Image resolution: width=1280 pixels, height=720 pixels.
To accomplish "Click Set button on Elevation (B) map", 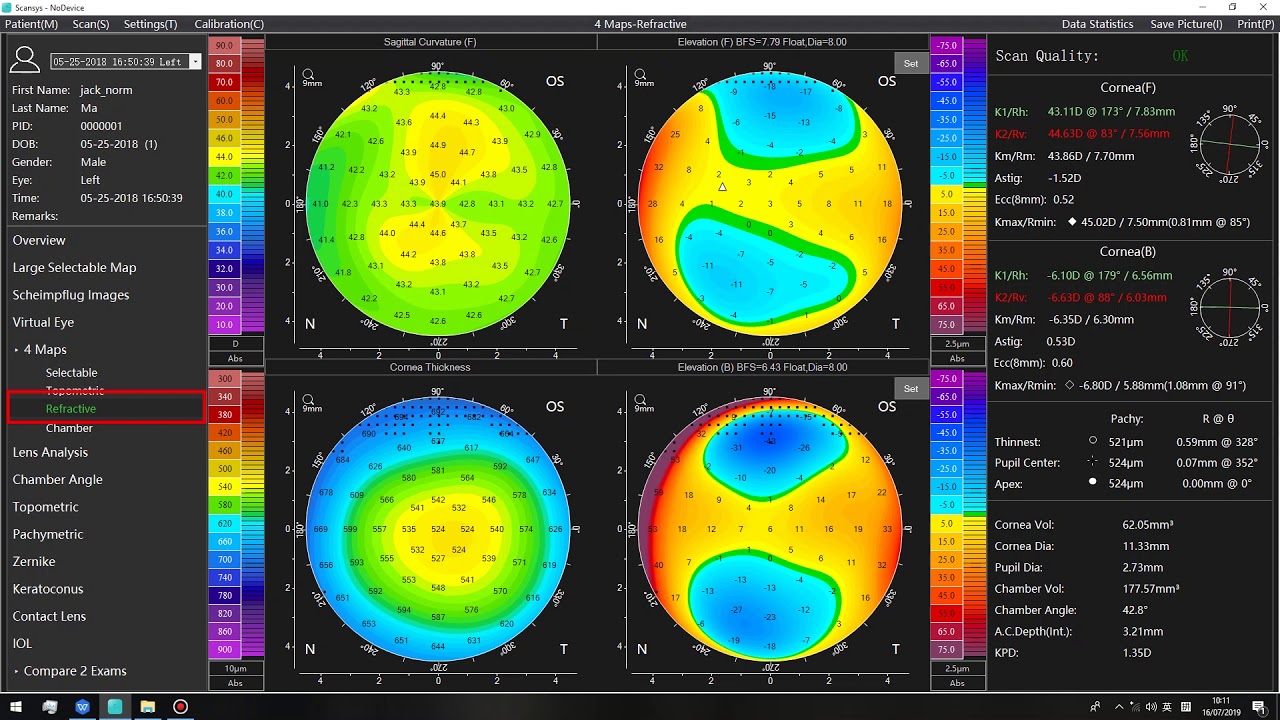I will click(x=911, y=388).
